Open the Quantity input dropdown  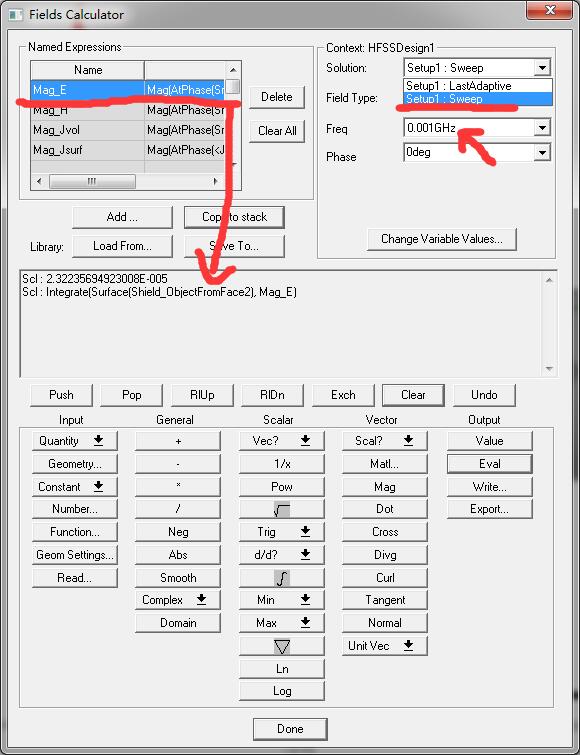point(75,441)
